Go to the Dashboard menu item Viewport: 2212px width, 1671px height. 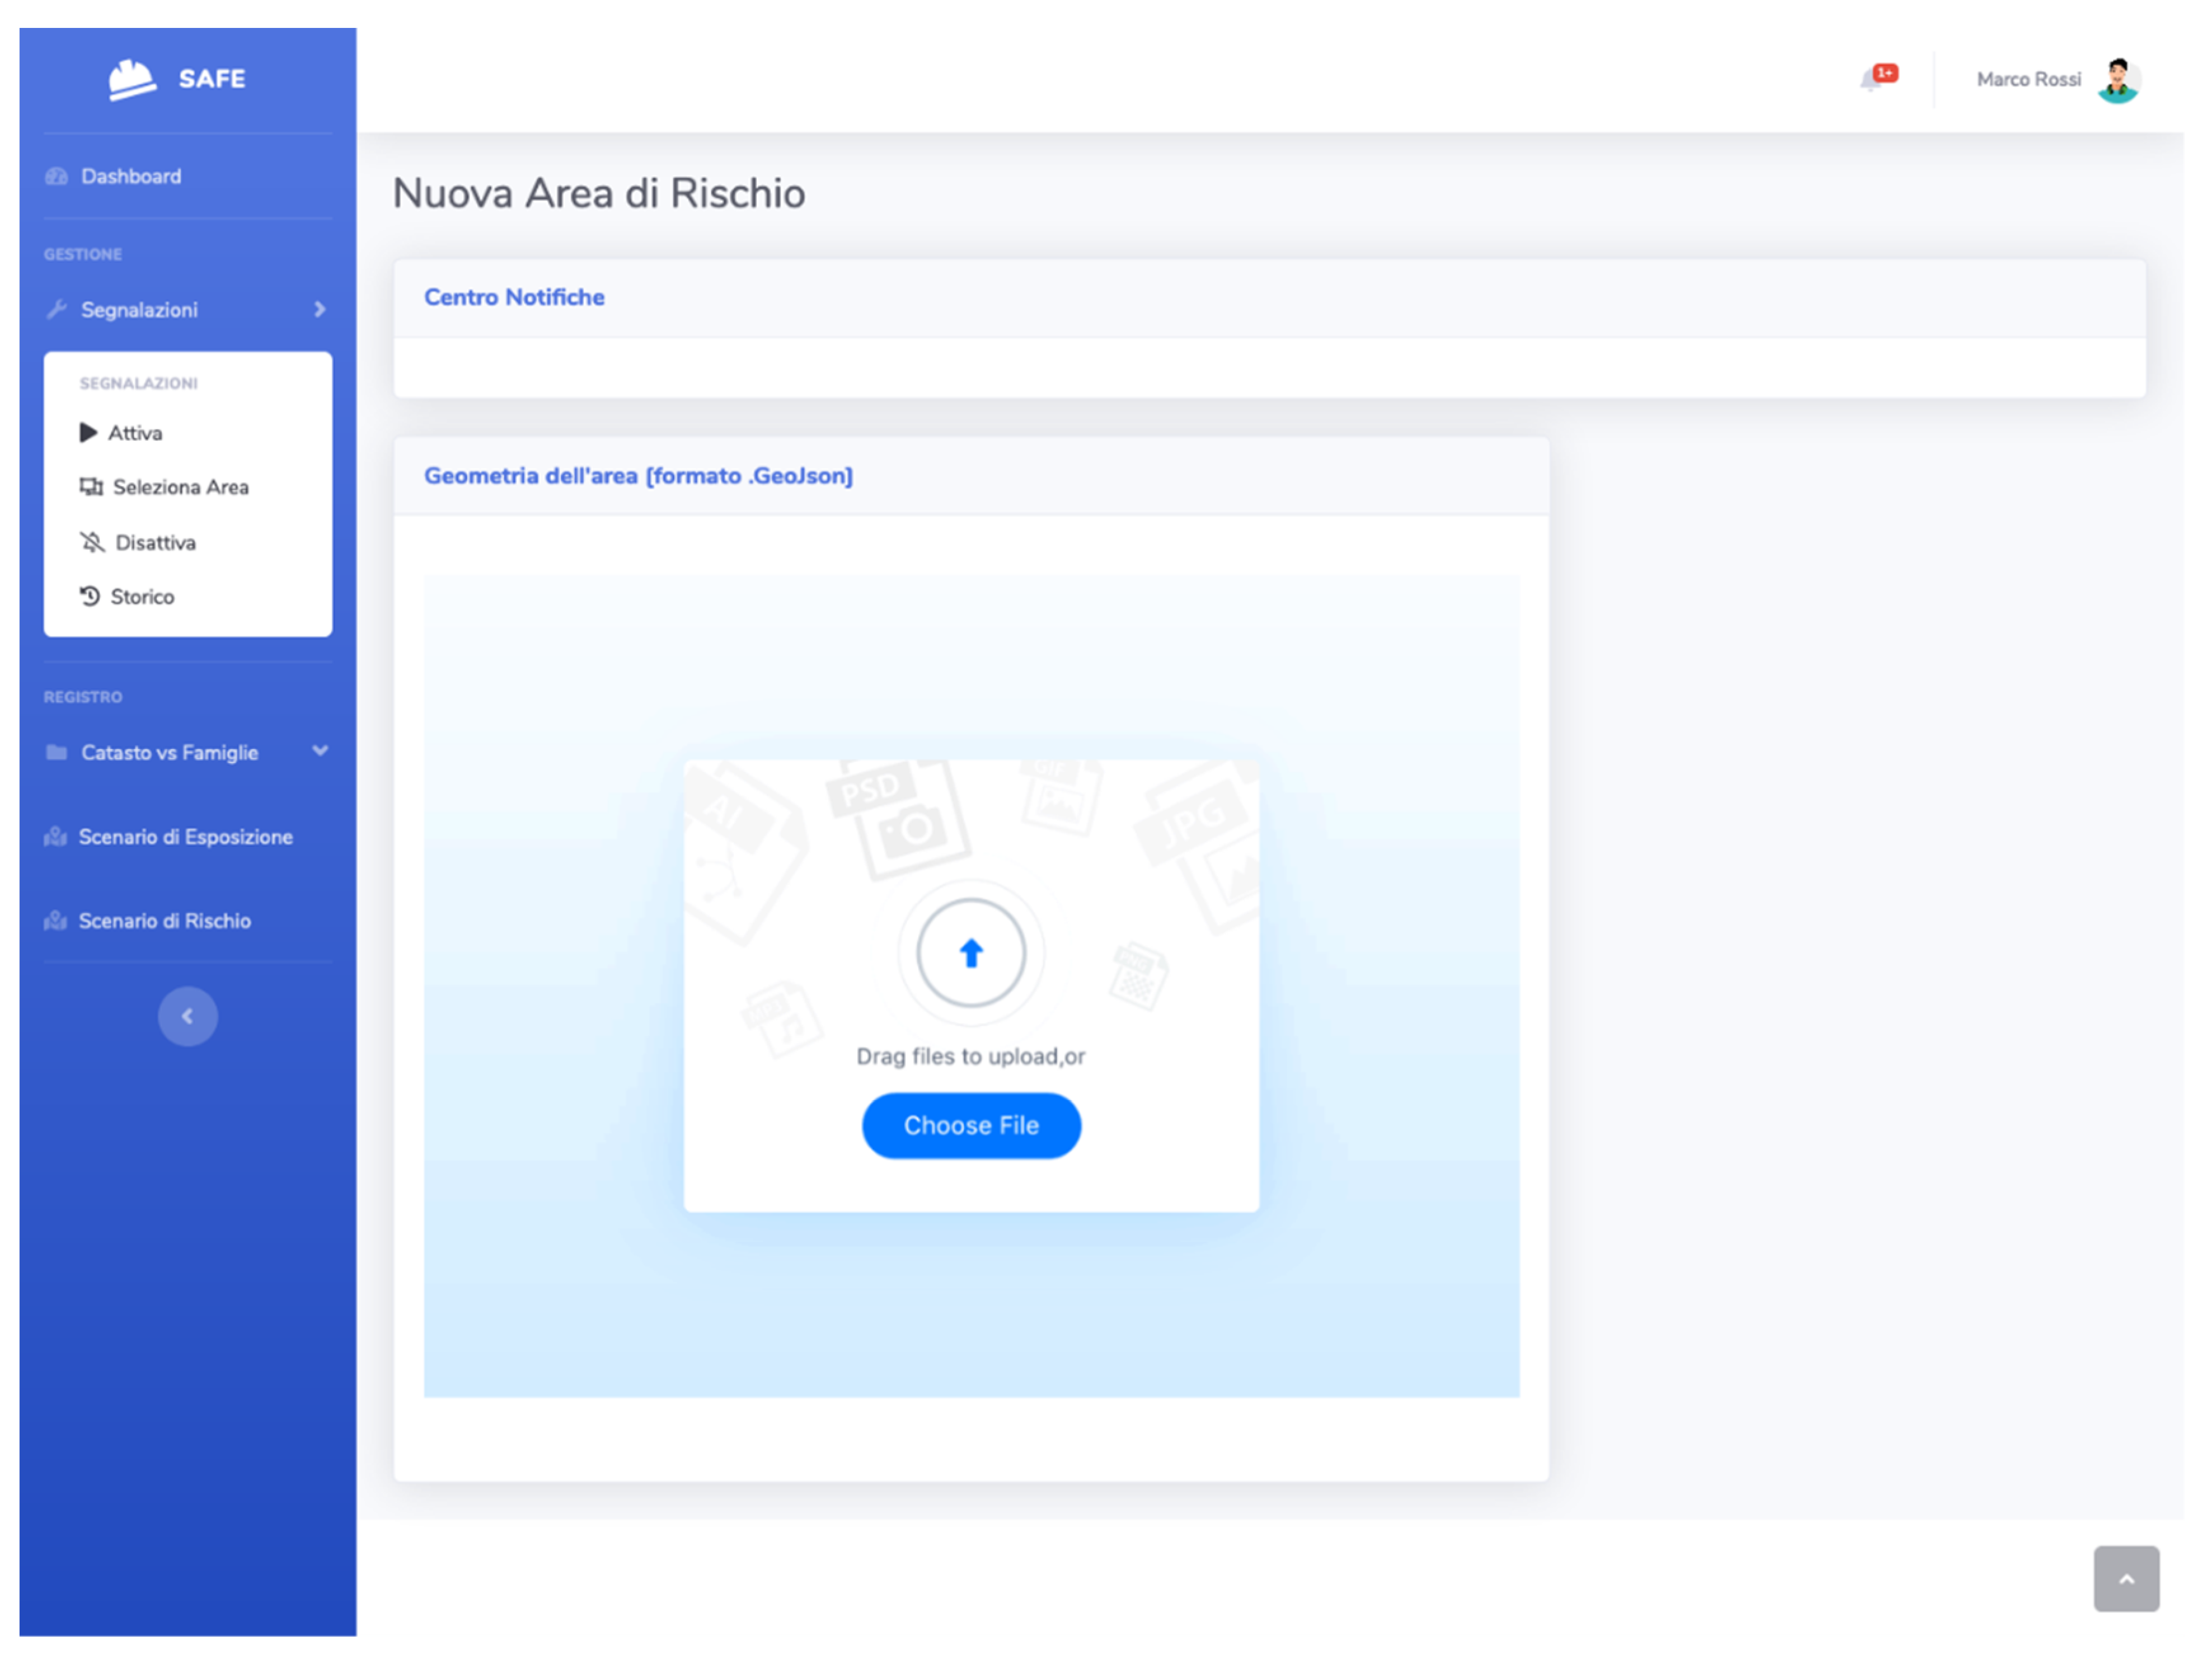click(131, 177)
